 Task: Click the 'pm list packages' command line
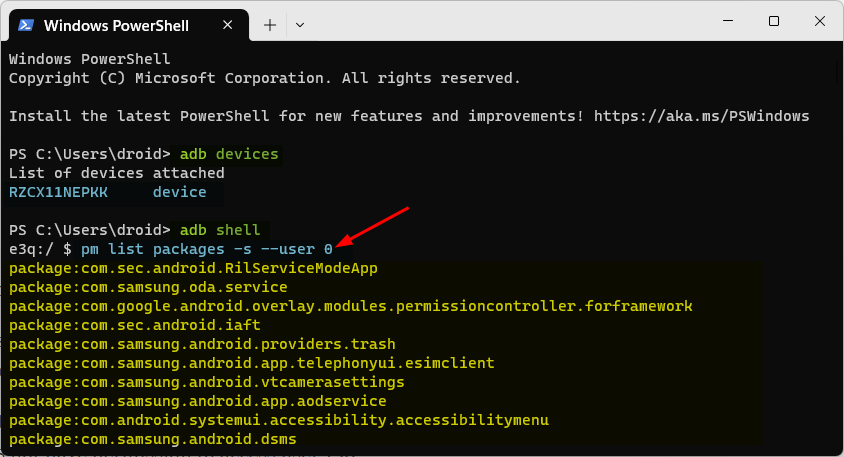[x=206, y=249]
